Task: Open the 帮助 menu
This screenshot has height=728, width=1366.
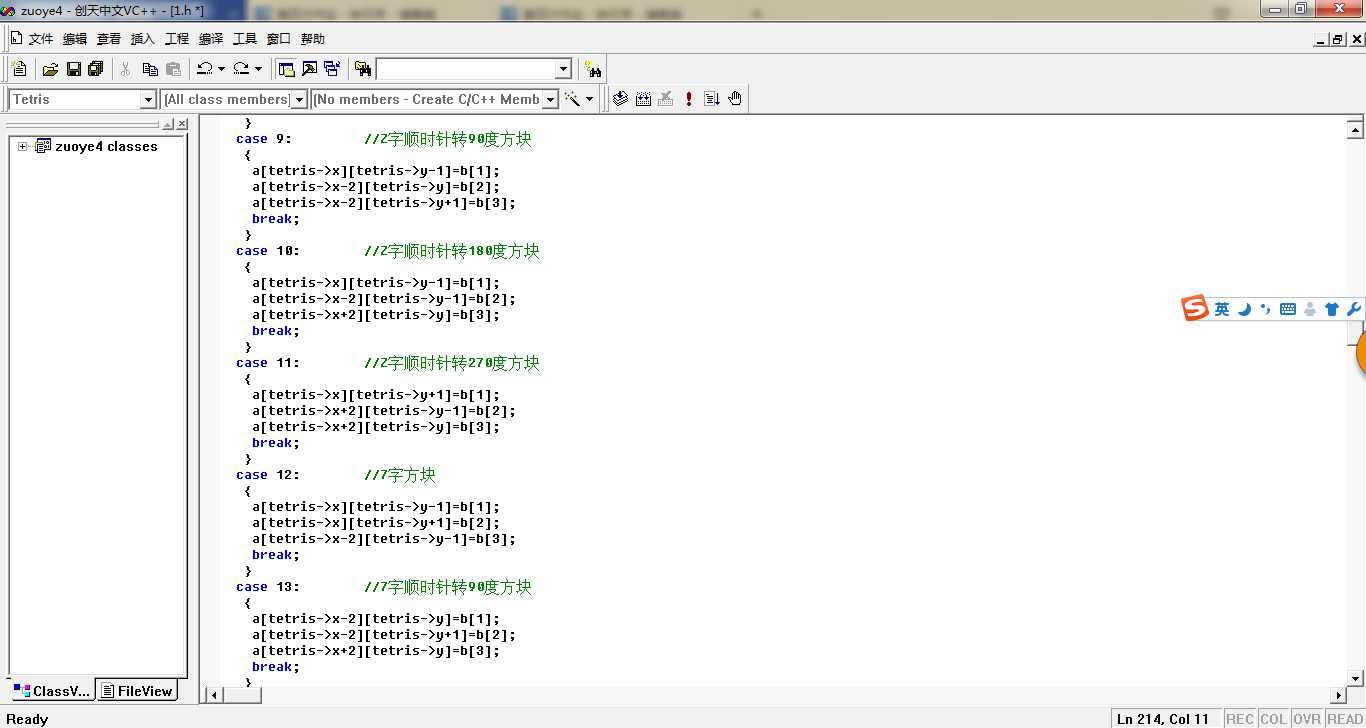Action: pos(313,39)
